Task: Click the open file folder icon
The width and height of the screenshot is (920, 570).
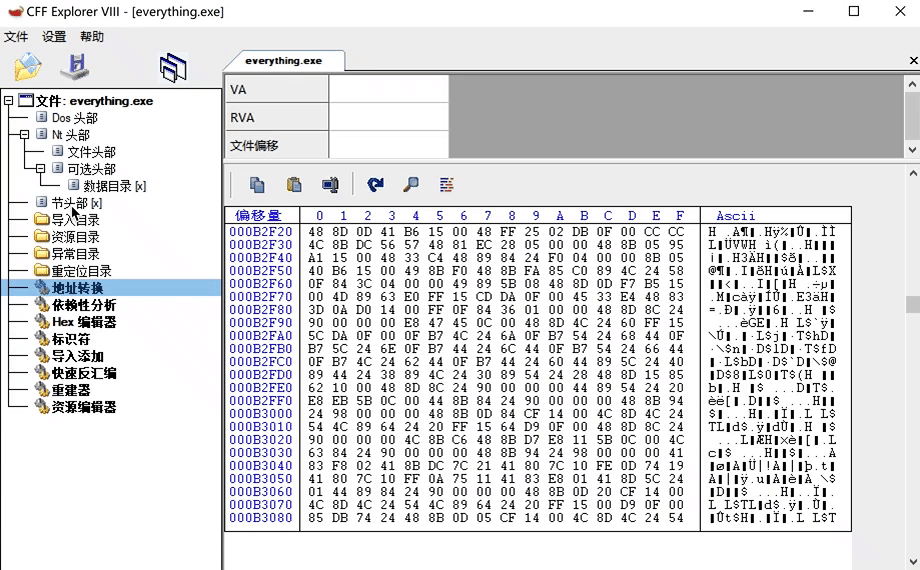Action: [27, 67]
